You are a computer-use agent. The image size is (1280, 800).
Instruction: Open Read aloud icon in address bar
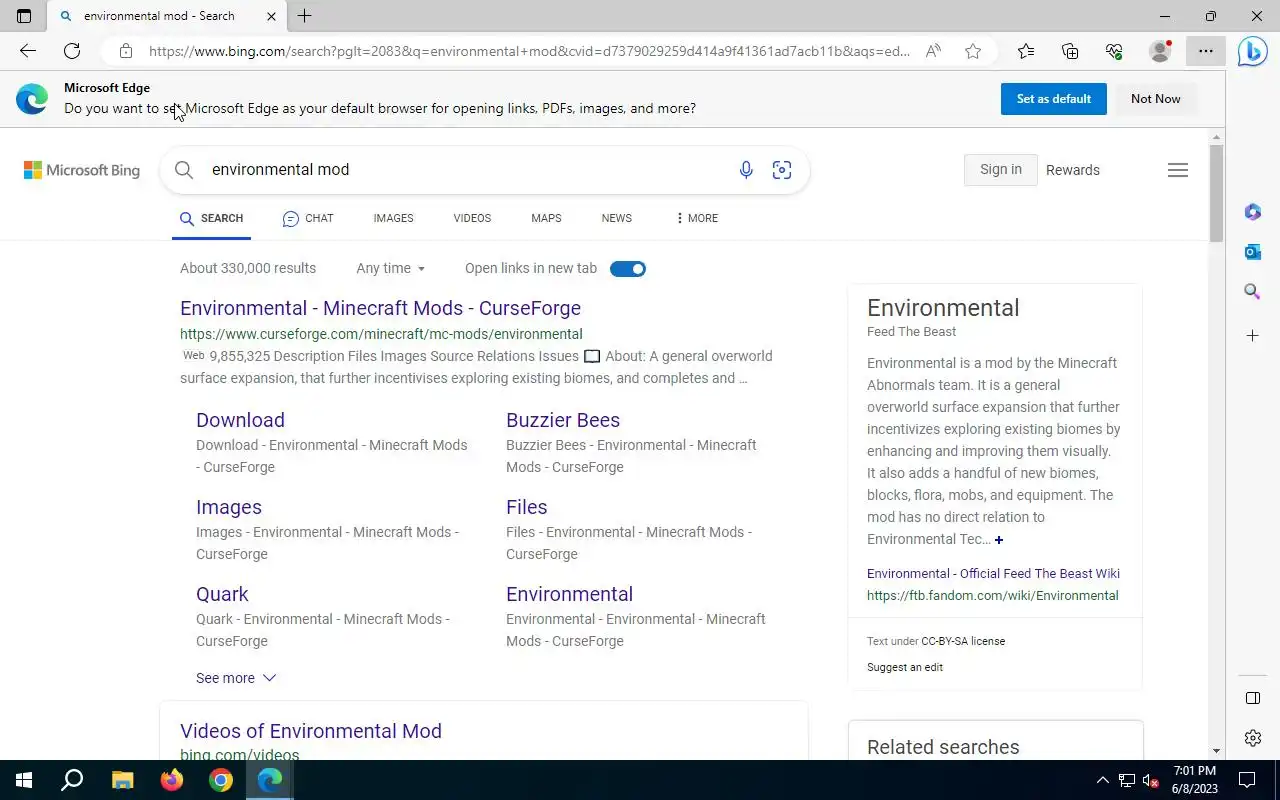point(933,51)
